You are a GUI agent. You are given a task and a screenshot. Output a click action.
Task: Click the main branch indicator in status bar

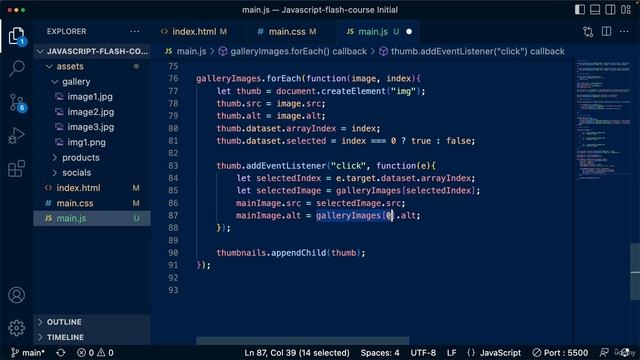[x=27, y=353]
